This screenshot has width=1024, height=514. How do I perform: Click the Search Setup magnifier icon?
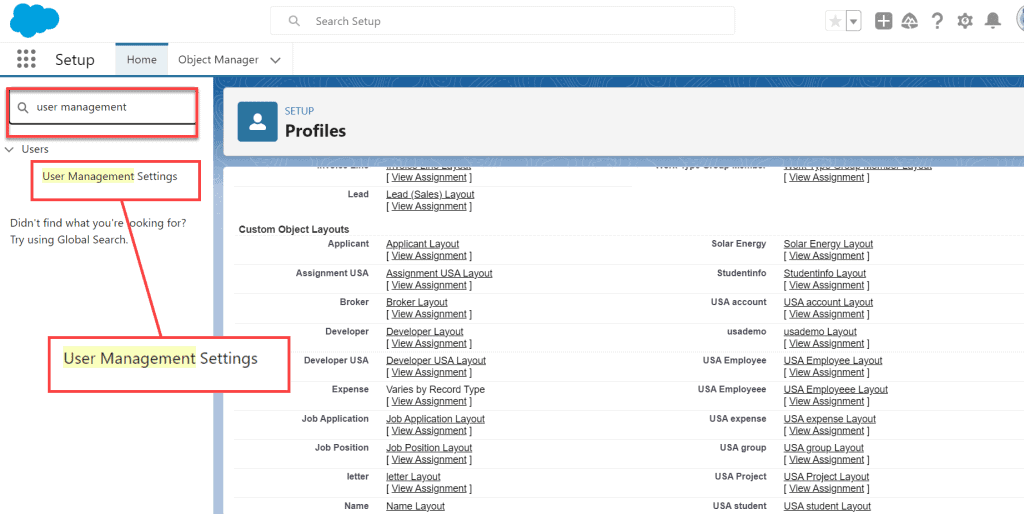[x=295, y=21]
